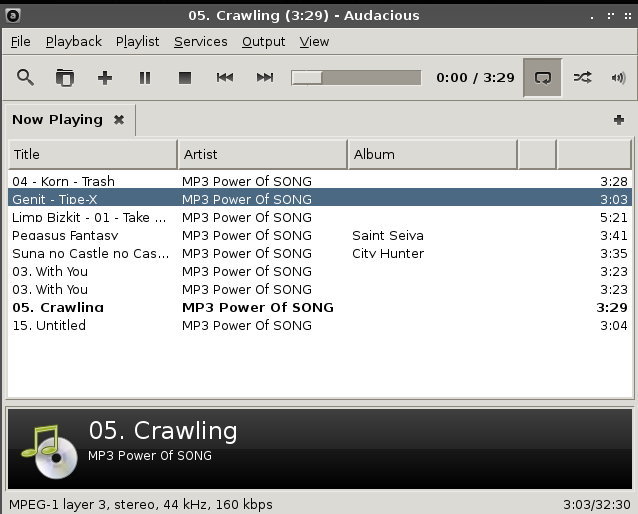Pause playback with the pause button
Screen dimensions: 638x514
[x=145, y=77]
